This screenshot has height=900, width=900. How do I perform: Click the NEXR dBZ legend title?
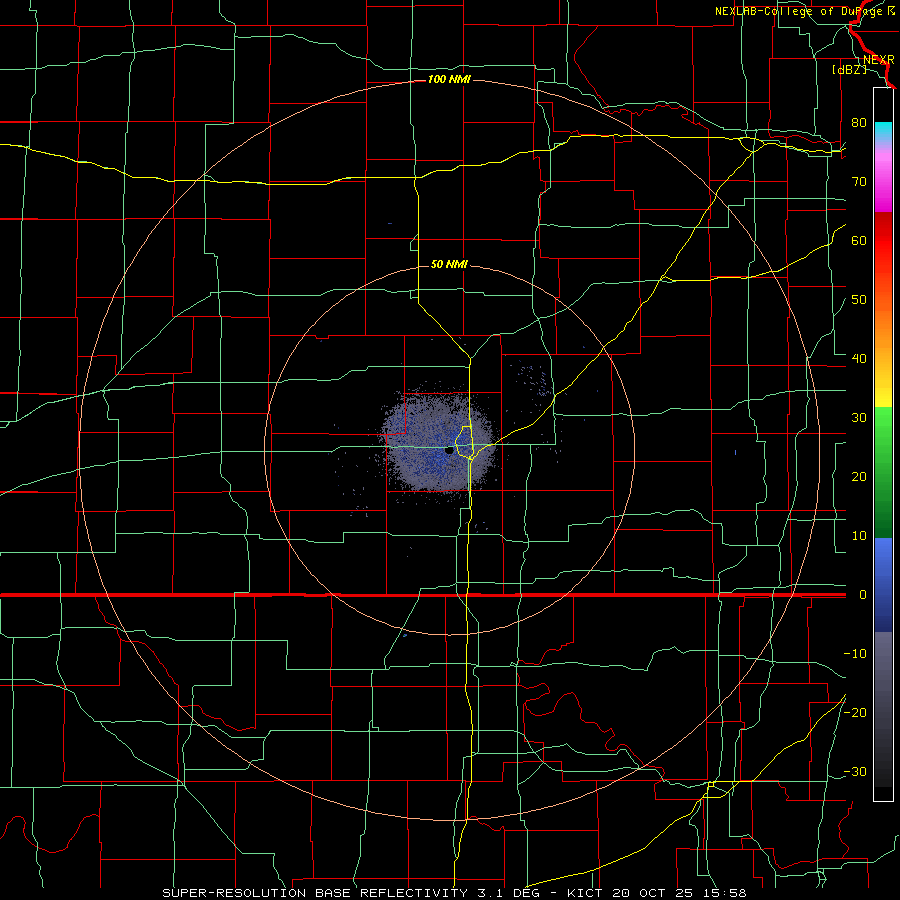click(x=863, y=64)
